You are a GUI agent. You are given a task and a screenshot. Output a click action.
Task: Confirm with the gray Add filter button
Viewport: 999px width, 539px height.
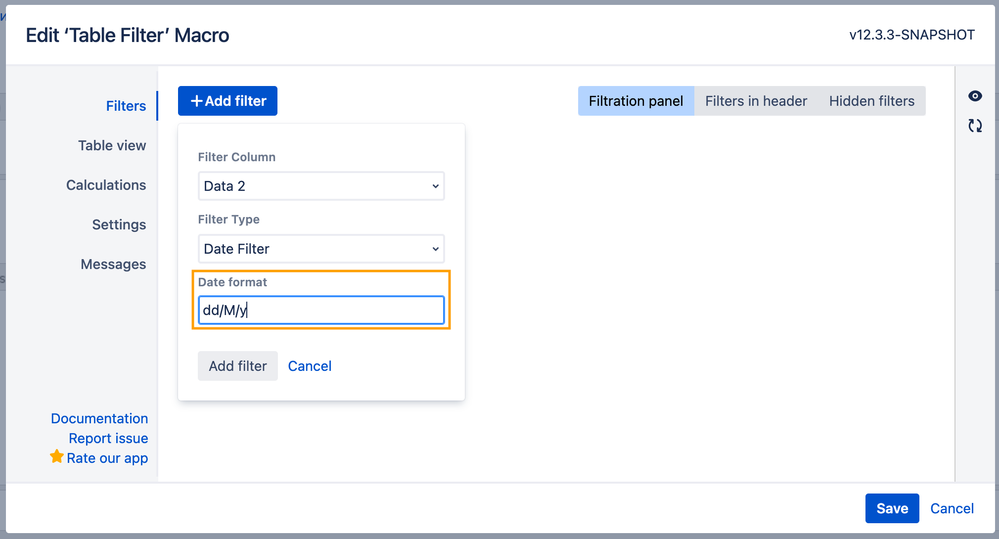tap(238, 366)
